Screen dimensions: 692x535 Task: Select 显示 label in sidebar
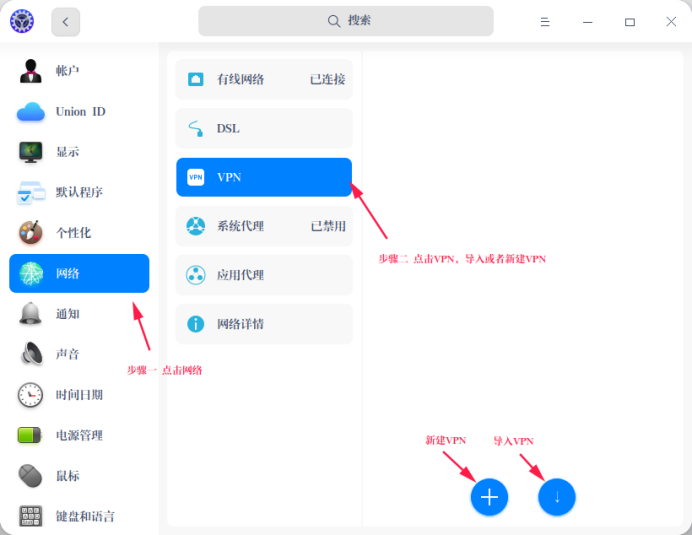68,152
